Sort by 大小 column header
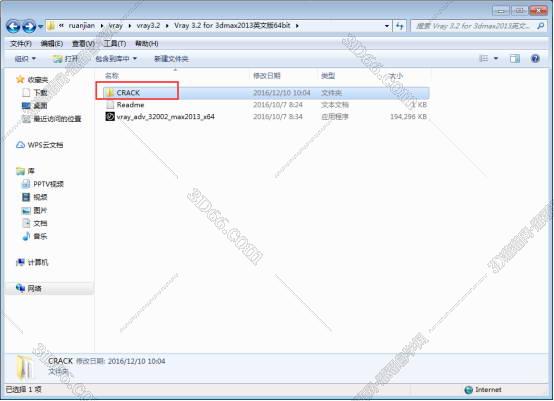Screen dimensions: 554x401 [396, 76]
